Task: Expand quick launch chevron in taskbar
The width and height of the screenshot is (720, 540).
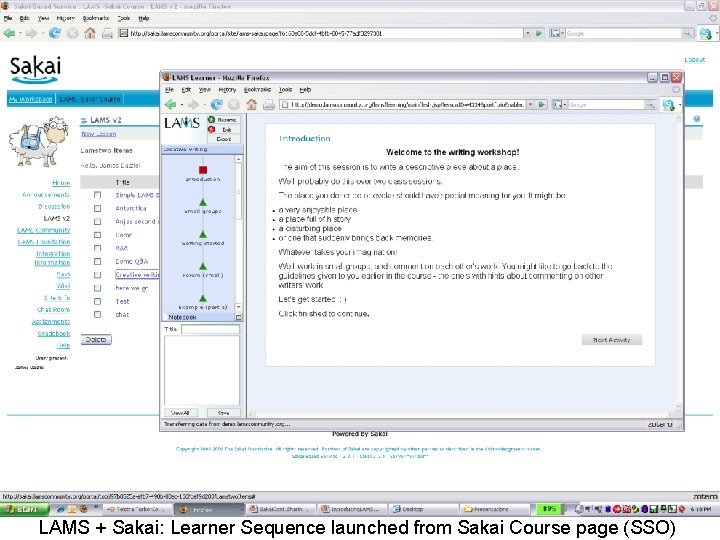Action: click(x=96, y=507)
